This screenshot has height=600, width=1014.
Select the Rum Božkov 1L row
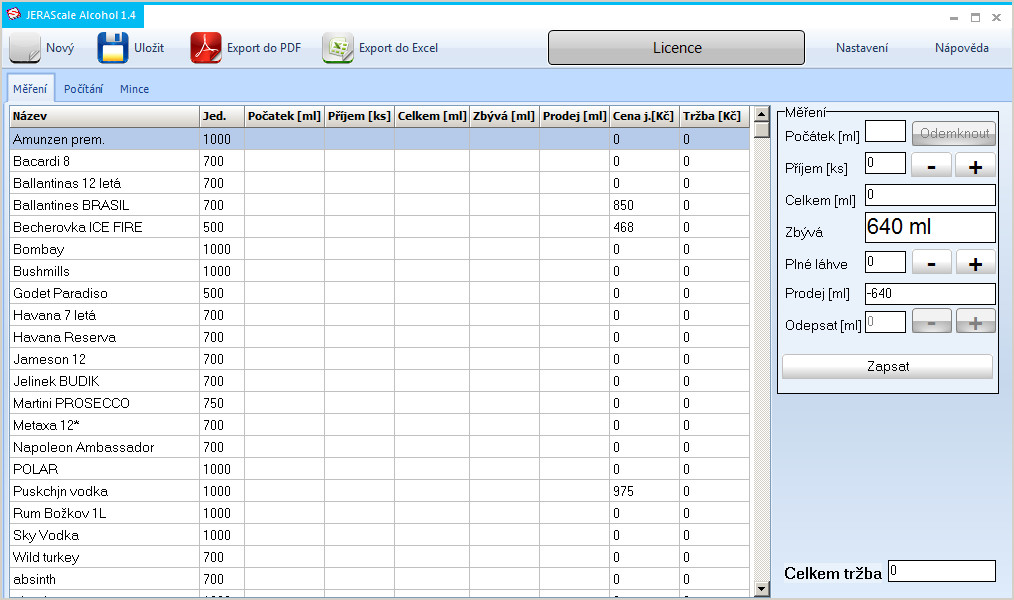[x=380, y=513]
